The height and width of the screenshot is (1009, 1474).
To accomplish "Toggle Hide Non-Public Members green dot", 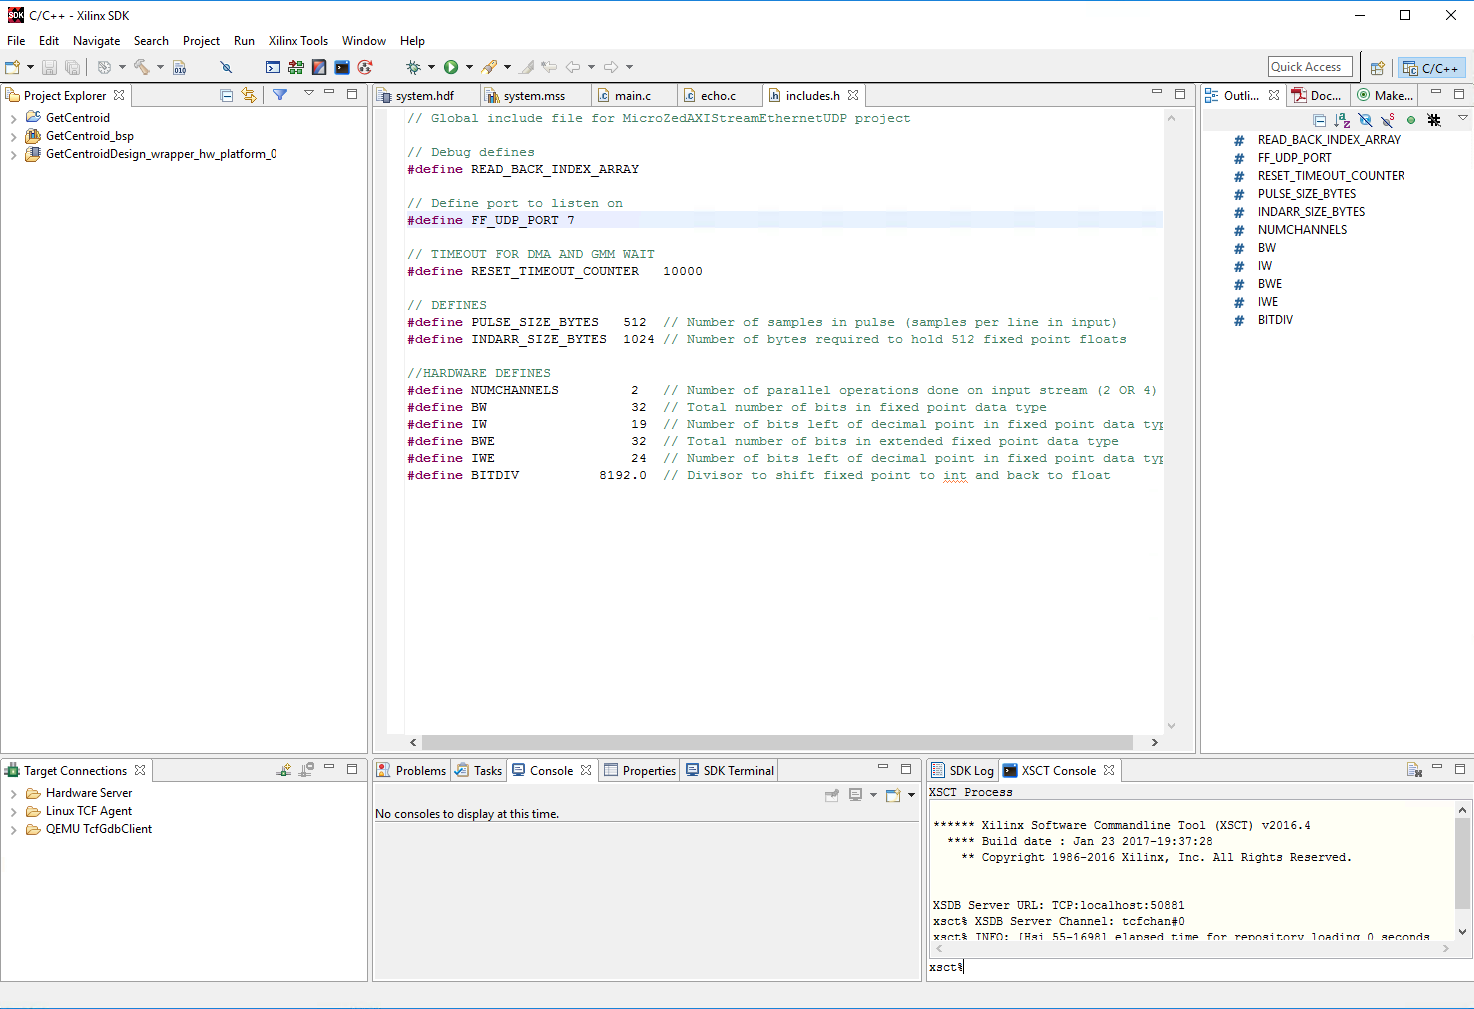I will [x=1411, y=120].
